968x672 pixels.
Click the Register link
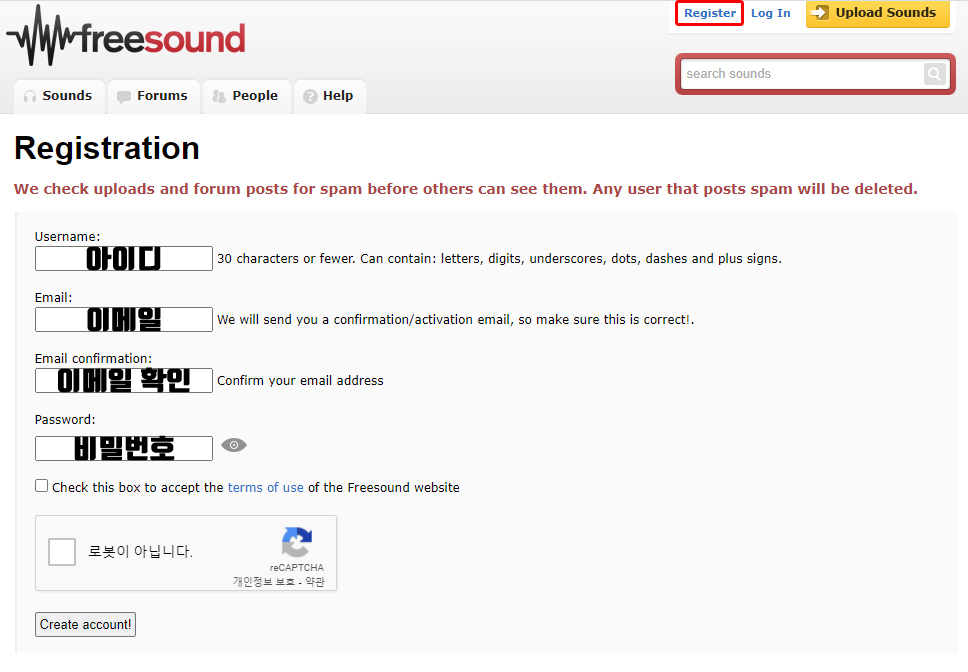coord(709,13)
